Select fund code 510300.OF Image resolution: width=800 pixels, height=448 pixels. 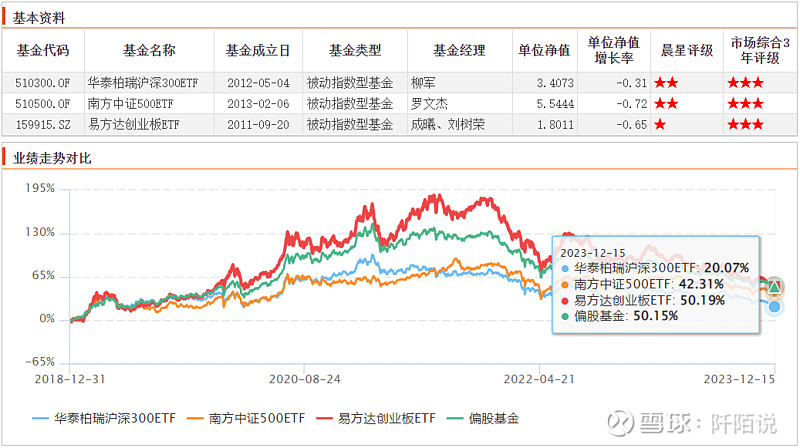pos(42,83)
